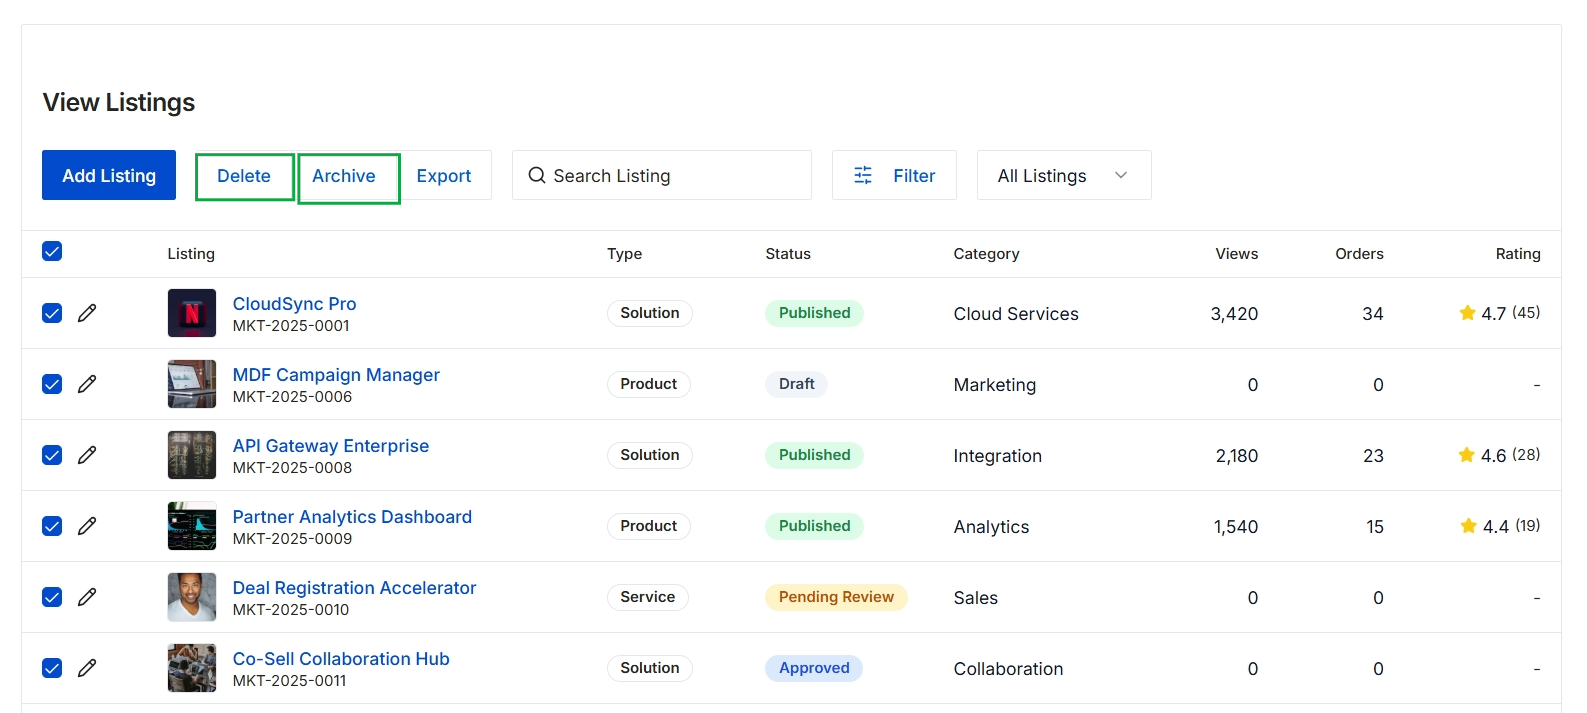The width and height of the screenshot is (1587, 713).
Task: Open the Deal Registration Accelerator thumbnail
Action: tap(192, 597)
